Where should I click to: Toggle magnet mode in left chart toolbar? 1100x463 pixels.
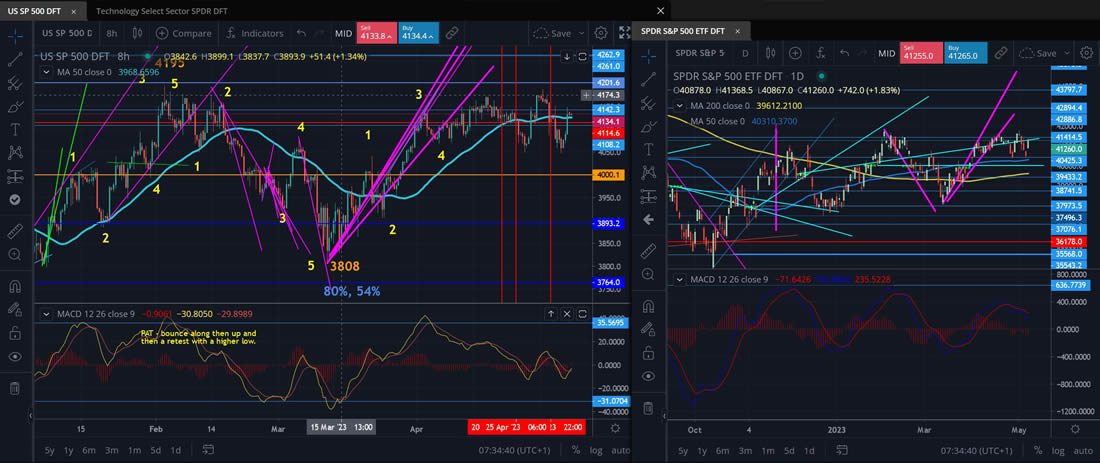pyautogui.click(x=15, y=286)
